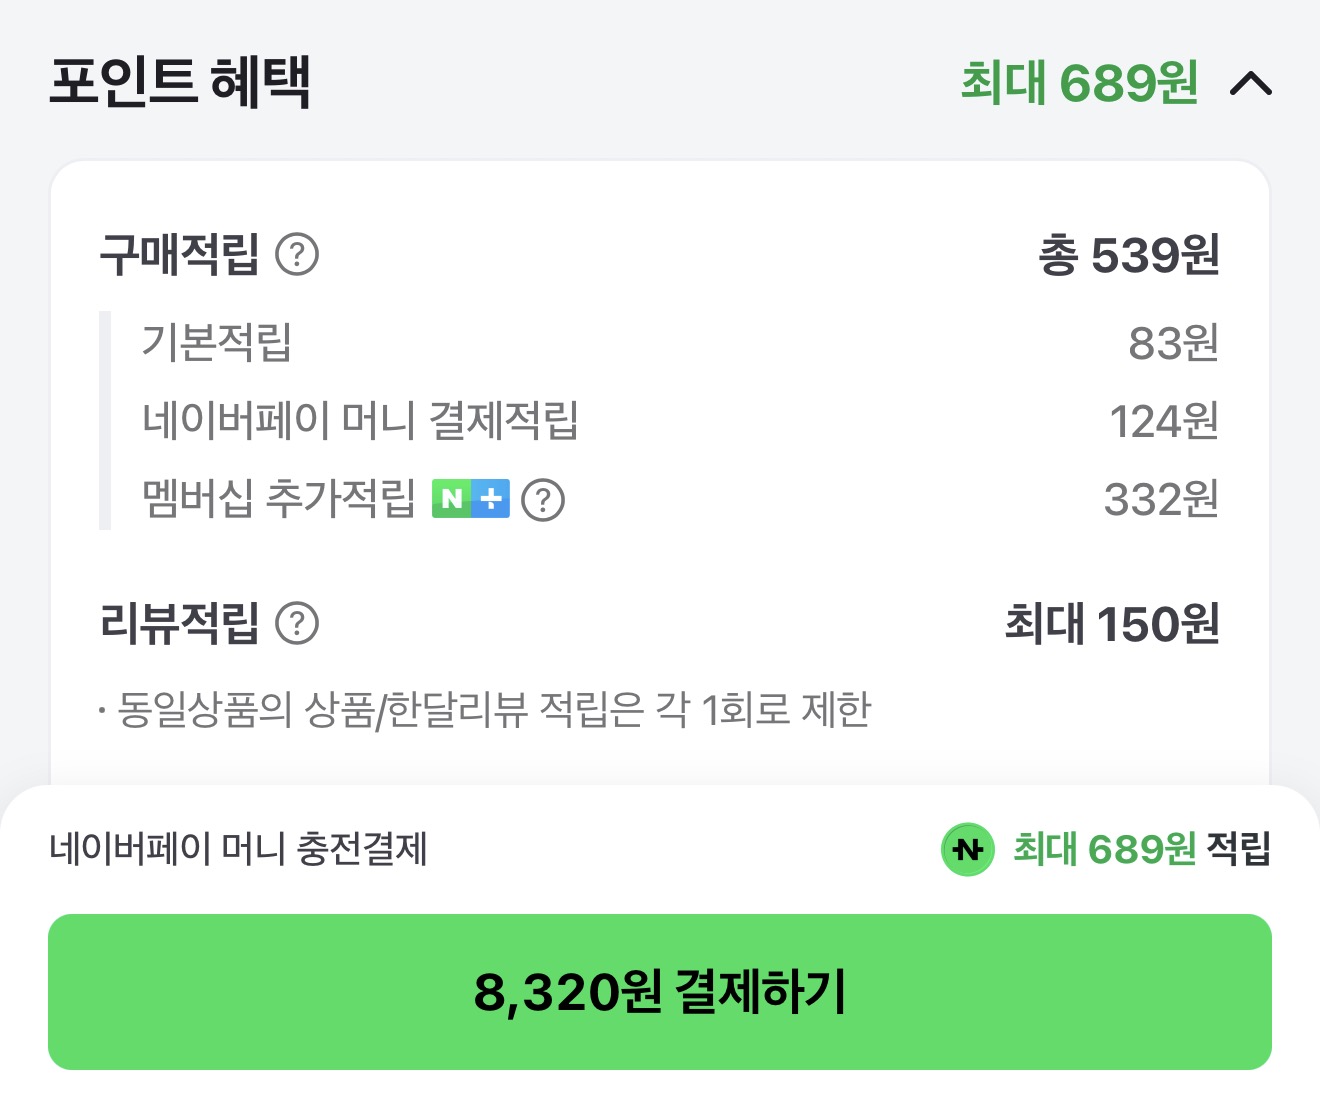The height and width of the screenshot is (1094, 1320).
Task: Click the 최대 150원 review points value
Action: point(1110,624)
